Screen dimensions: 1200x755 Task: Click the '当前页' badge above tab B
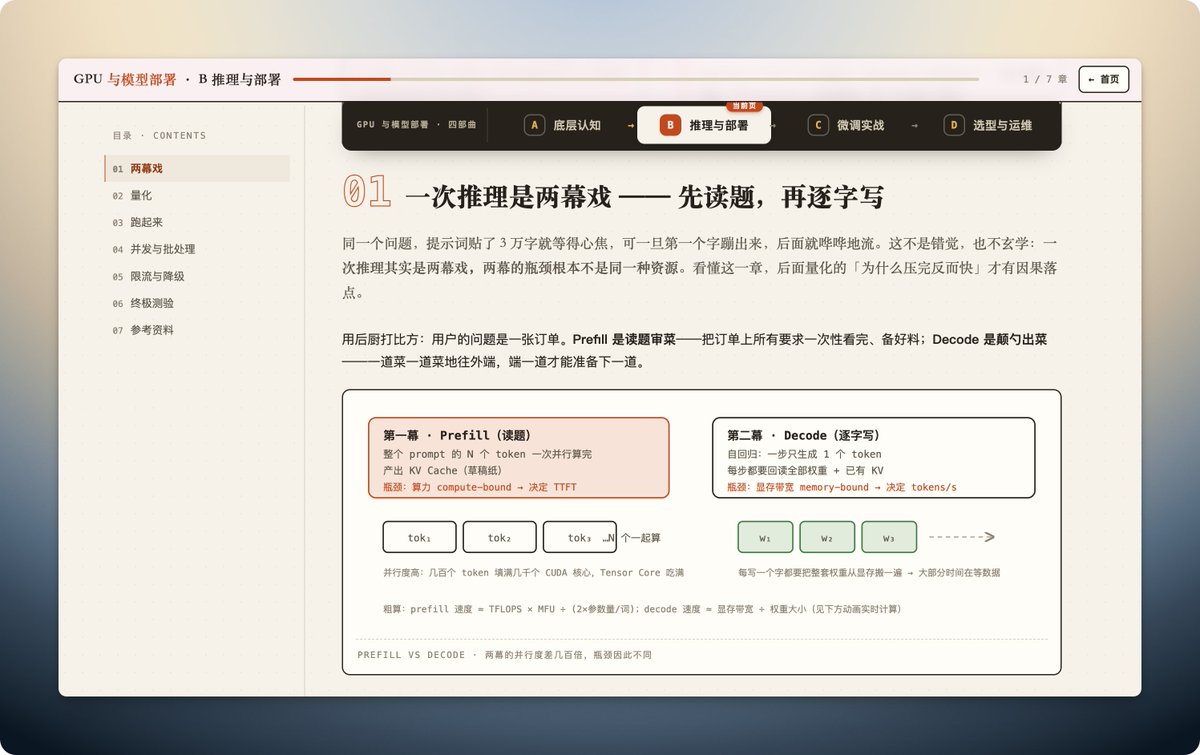click(x=742, y=105)
